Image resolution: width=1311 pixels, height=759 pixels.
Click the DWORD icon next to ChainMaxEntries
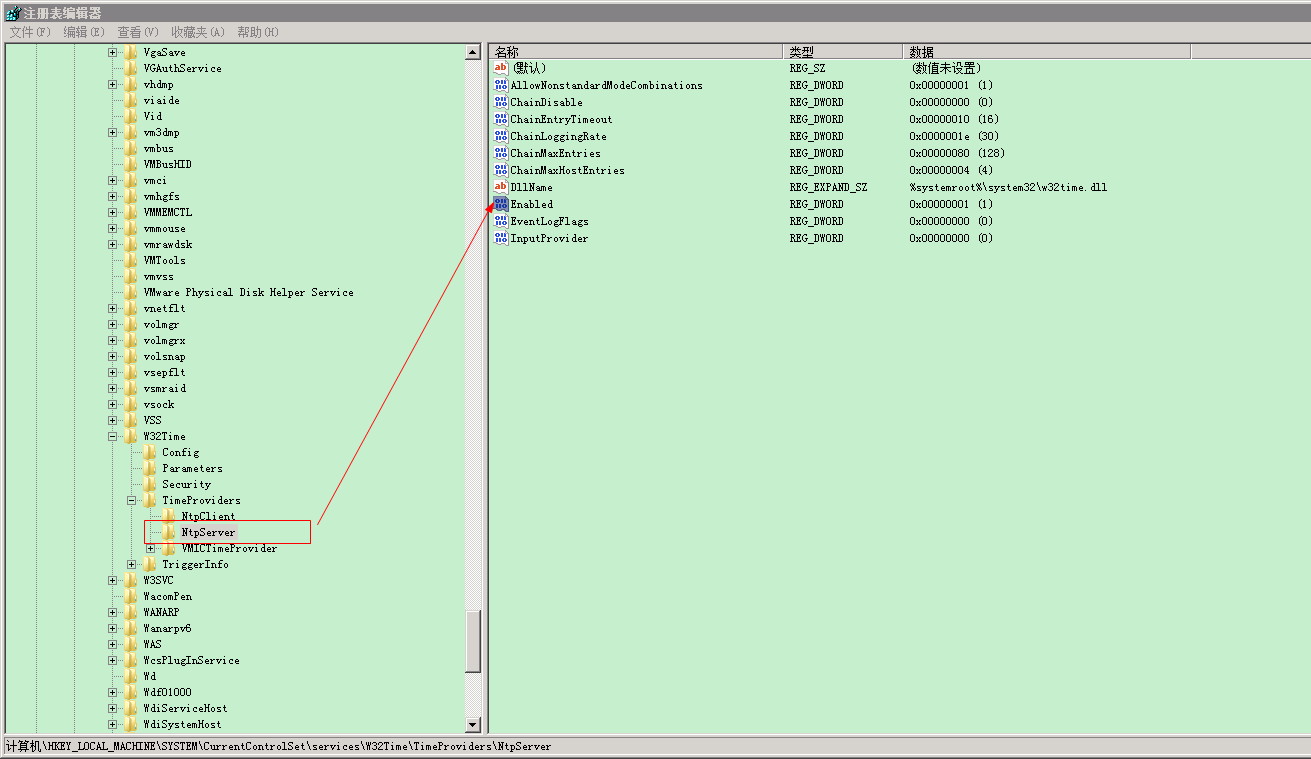500,153
